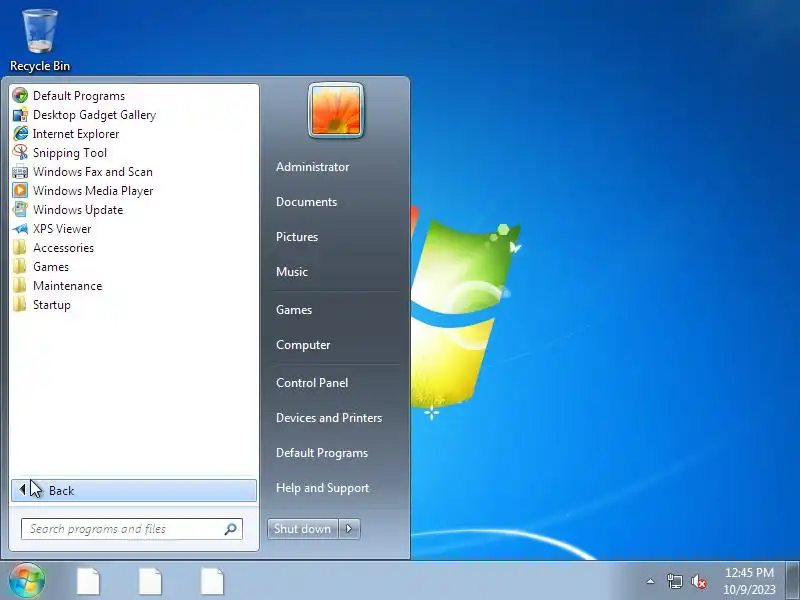Click the search magnifier icon
800x600 pixels.
coord(231,529)
